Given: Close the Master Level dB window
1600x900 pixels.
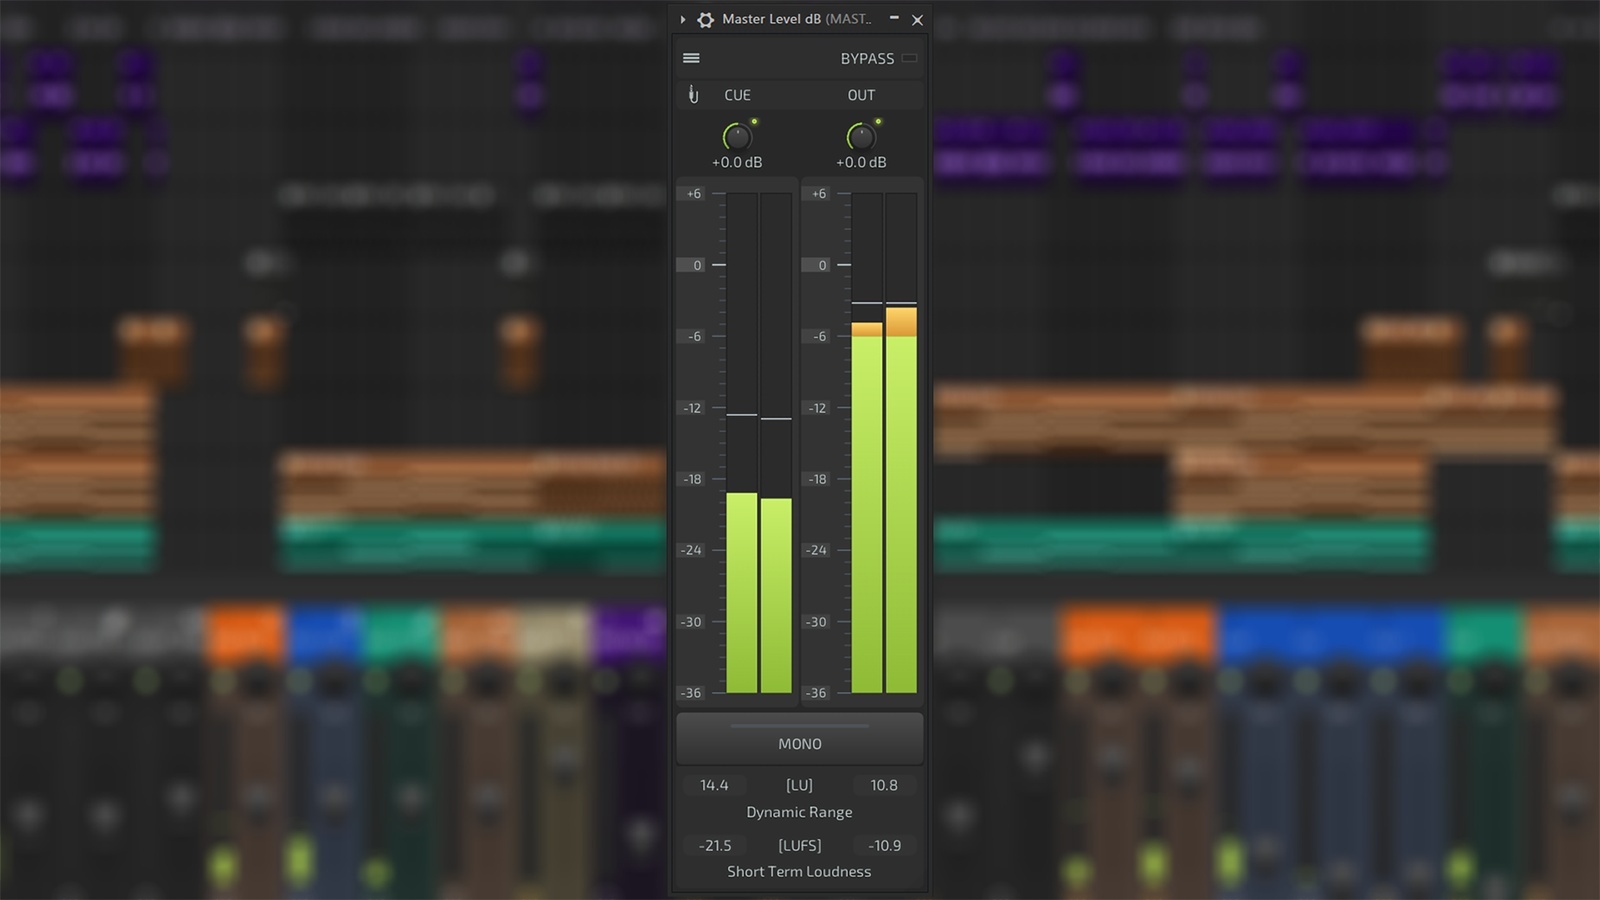Looking at the screenshot, I should click(x=917, y=20).
